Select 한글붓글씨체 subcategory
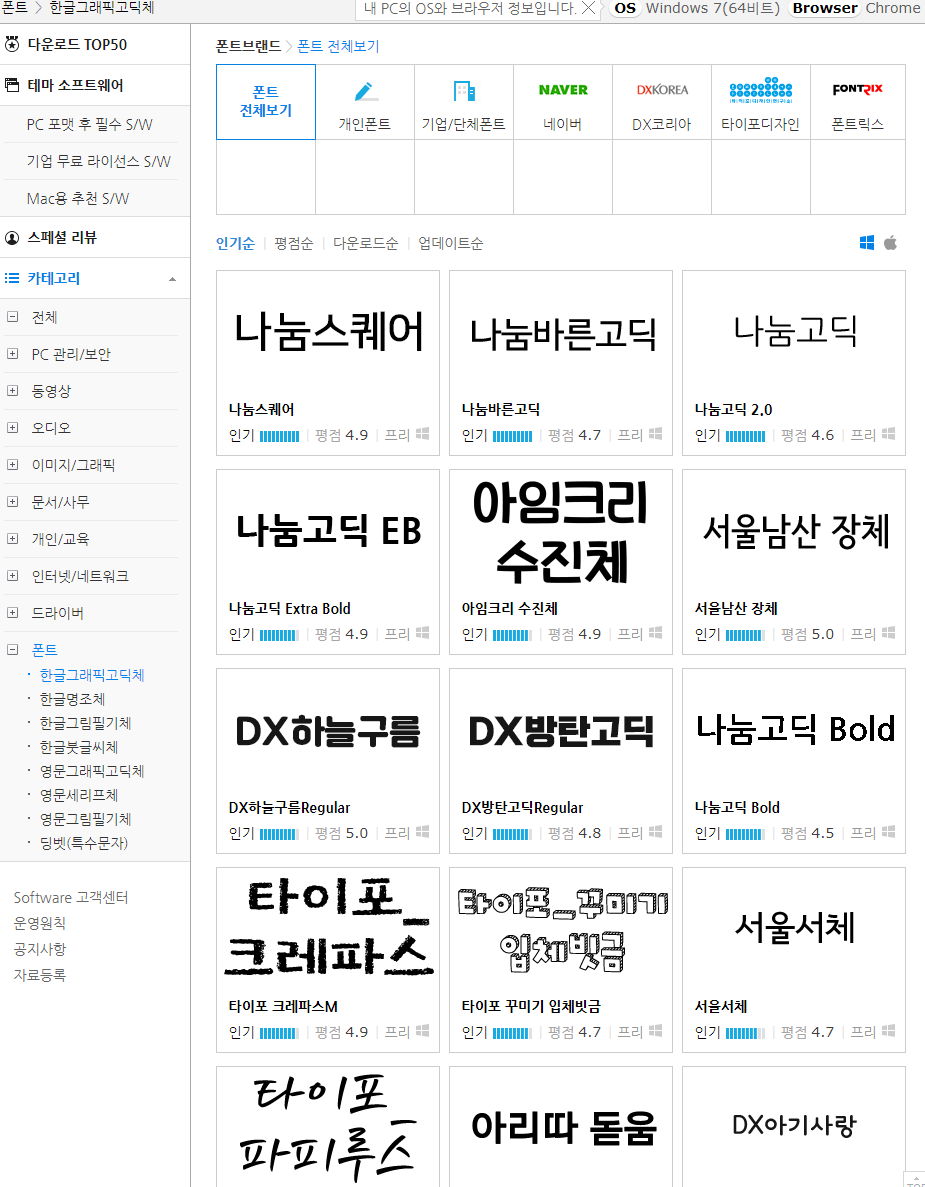 click(79, 748)
